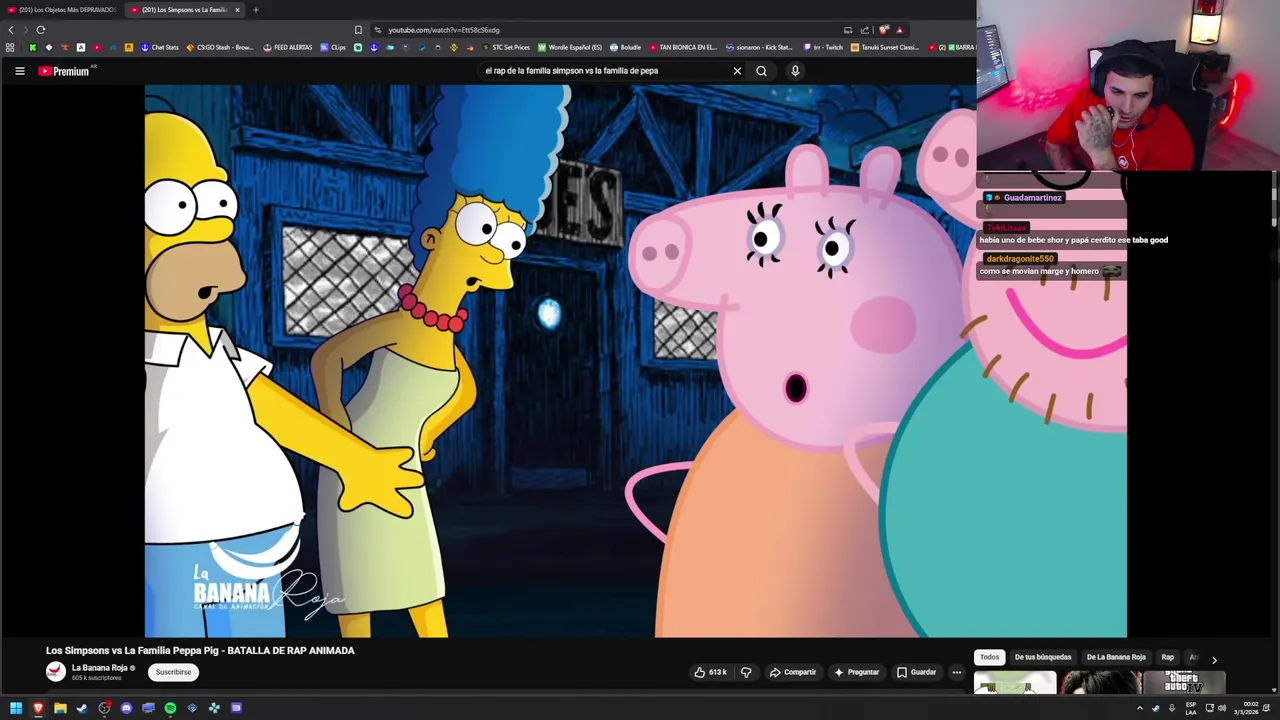
Task: Dislike the video with thumbs down
Action: pyautogui.click(x=746, y=672)
